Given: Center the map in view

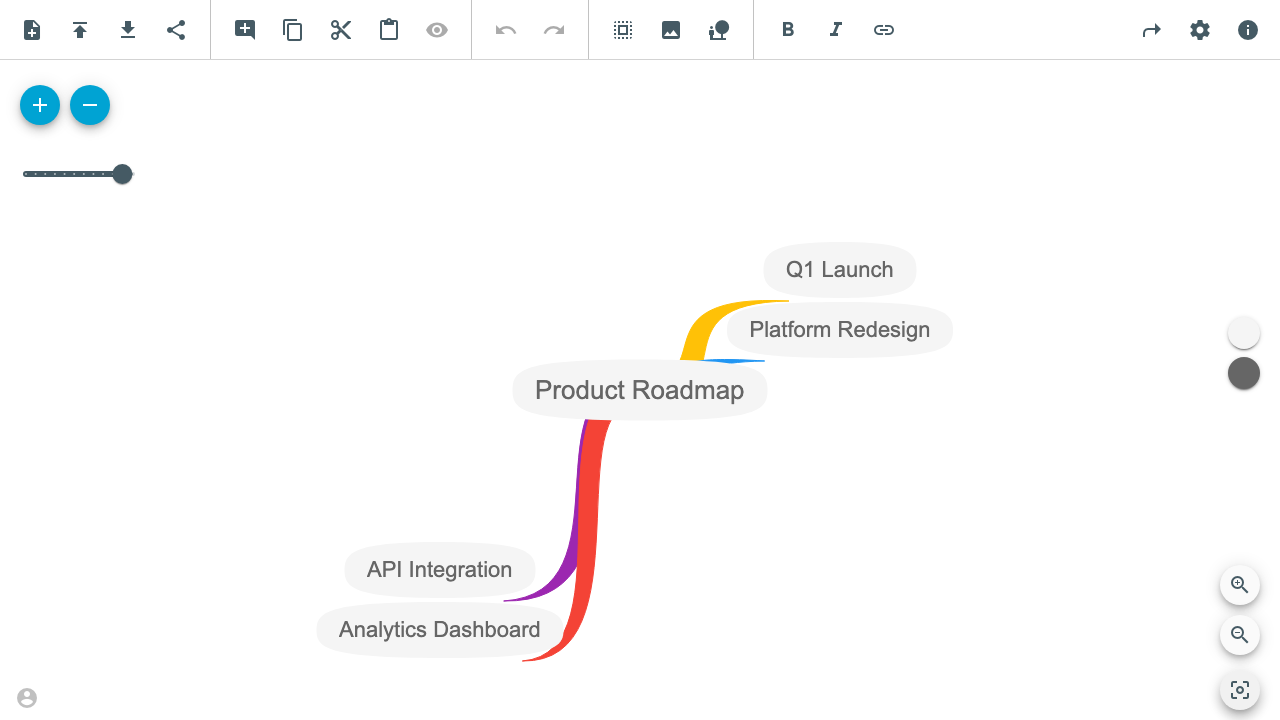Looking at the screenshot, I should tap(1240, 690).
